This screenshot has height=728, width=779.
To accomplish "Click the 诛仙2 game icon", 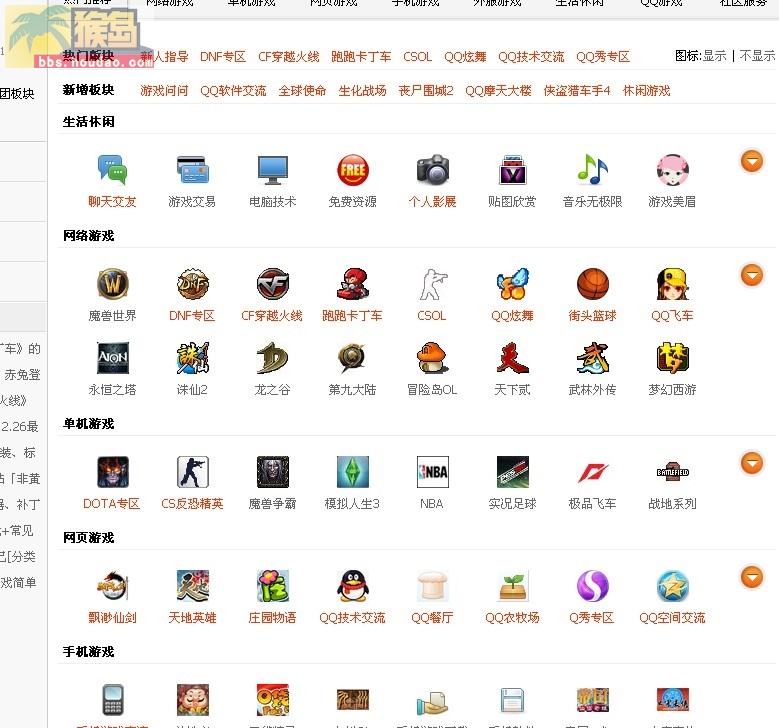I will click(192, 358).
